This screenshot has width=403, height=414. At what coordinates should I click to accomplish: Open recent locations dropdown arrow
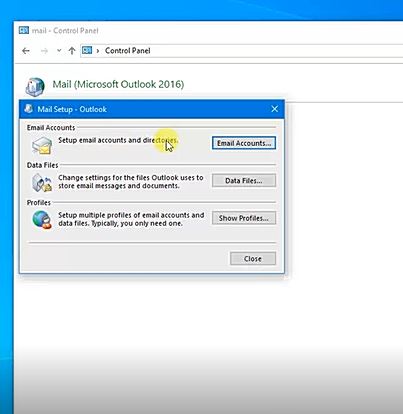pyautogui.click(x=59, y=51)
